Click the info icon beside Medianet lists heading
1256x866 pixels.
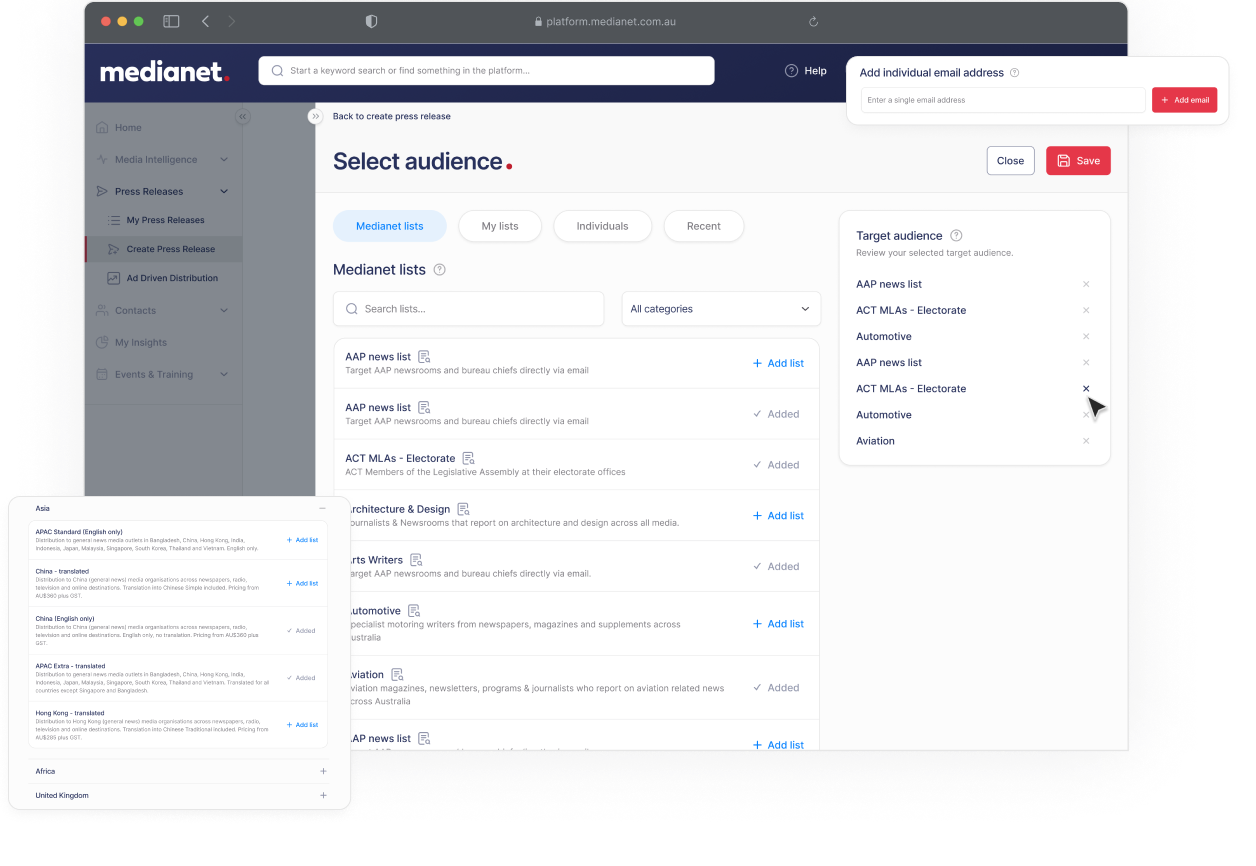pos(439,270)
